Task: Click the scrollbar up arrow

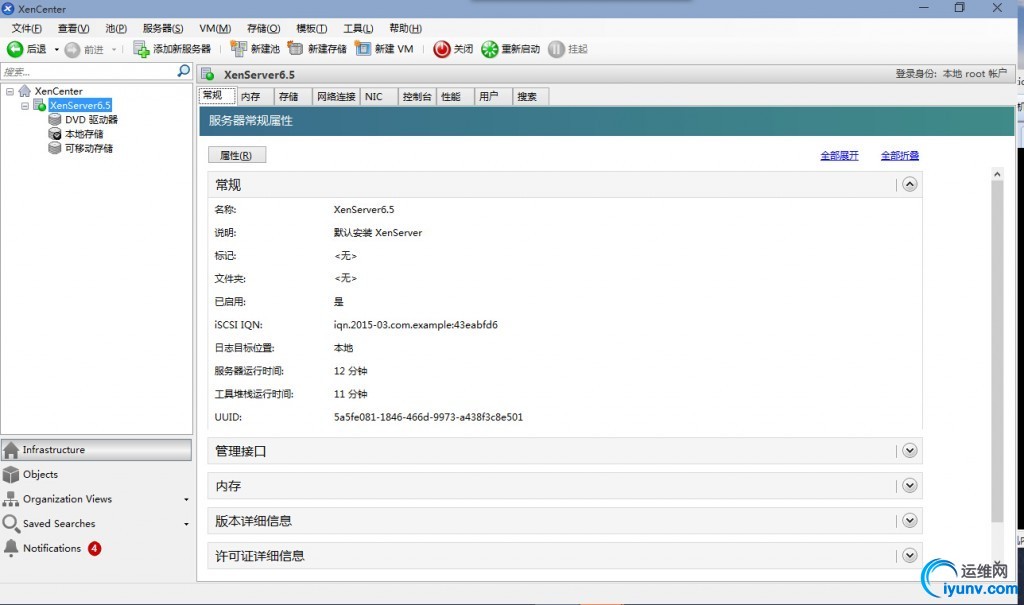Action: [x=997, y=174]
